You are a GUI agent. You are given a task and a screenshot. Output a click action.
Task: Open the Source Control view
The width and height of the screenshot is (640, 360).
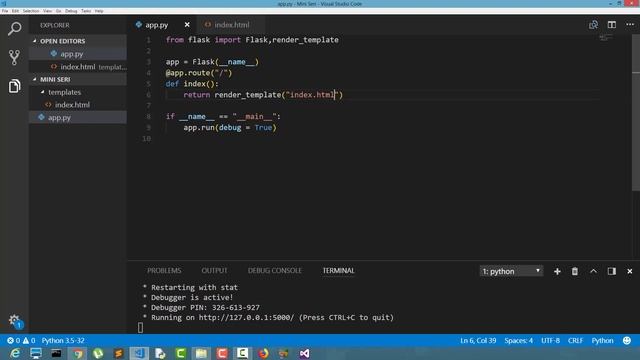[x=14, y=58]
